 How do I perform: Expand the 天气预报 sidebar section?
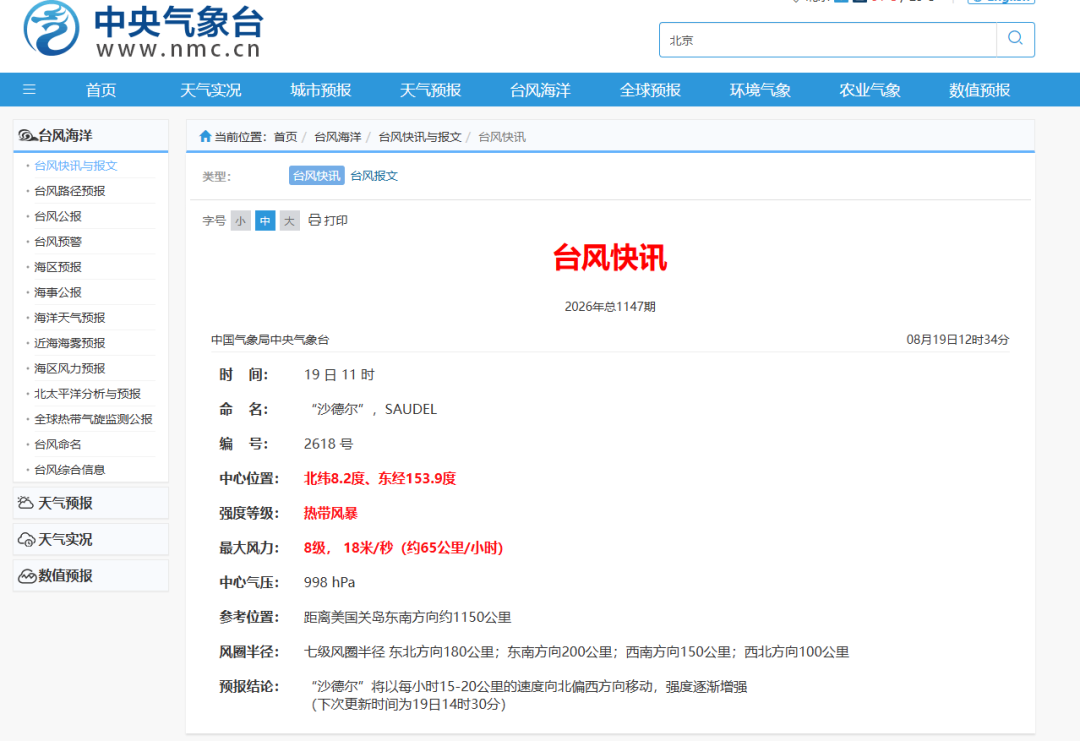pos(90,503)
